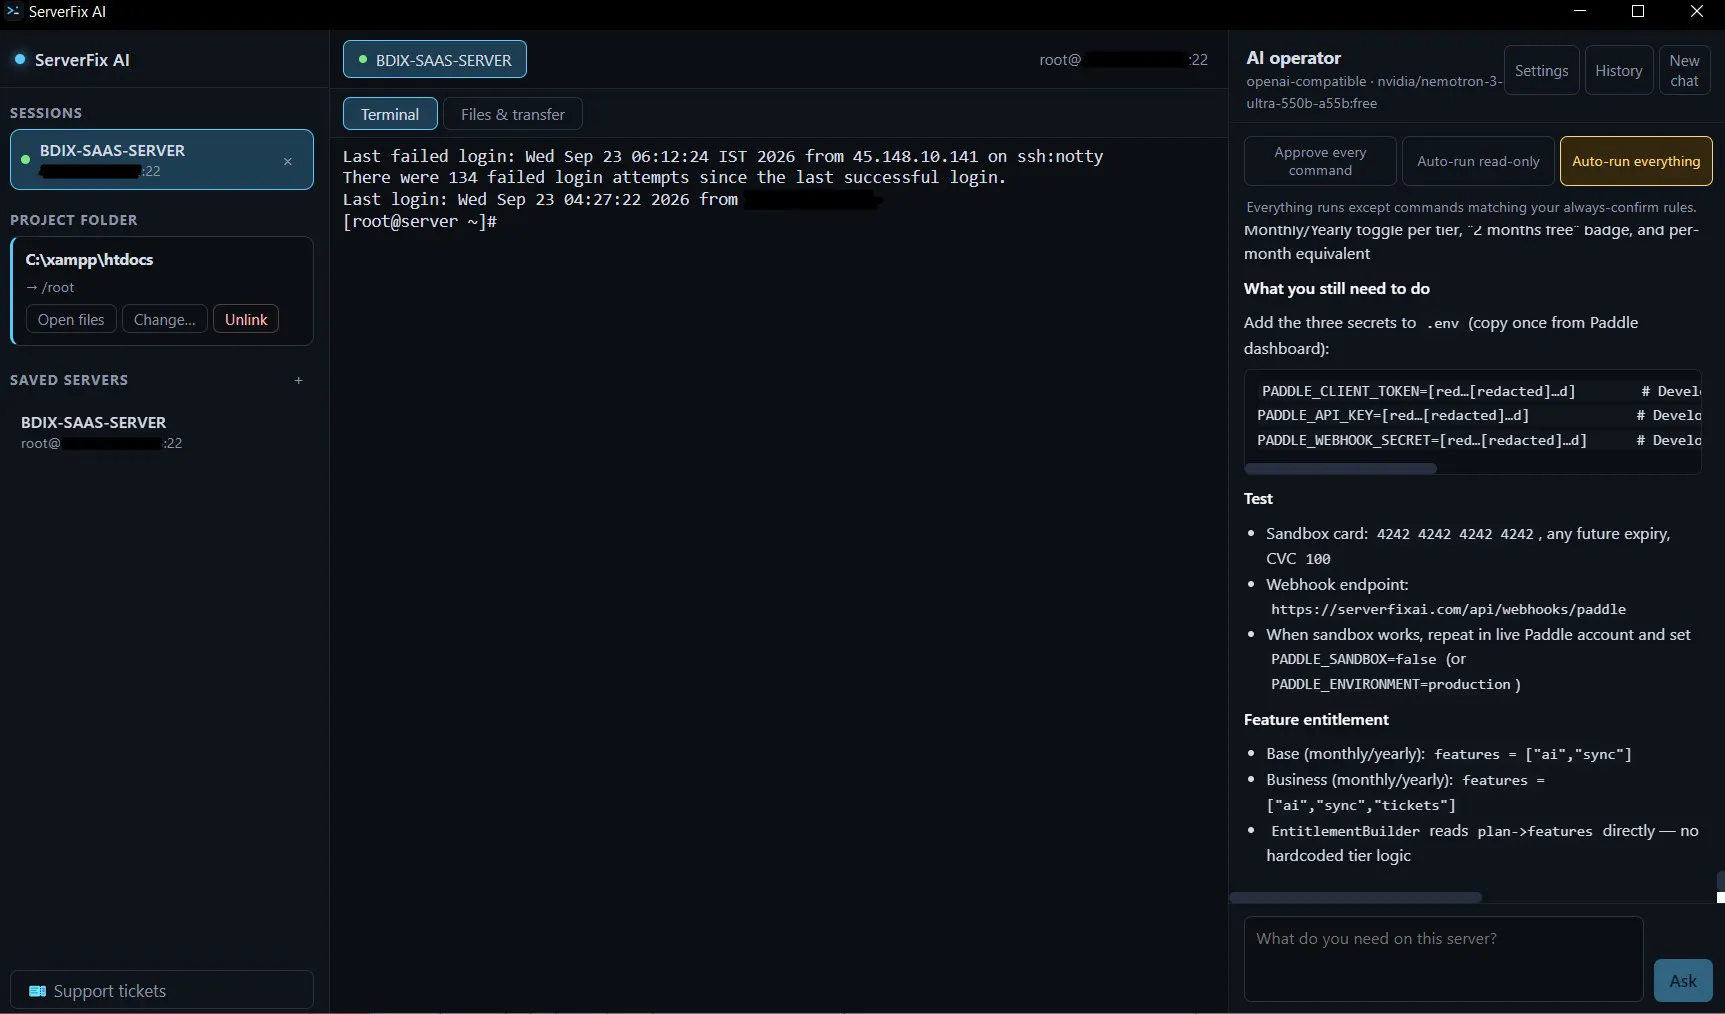Switch to the Terminal tab
1725x1014 pixels.
[390, 114]
